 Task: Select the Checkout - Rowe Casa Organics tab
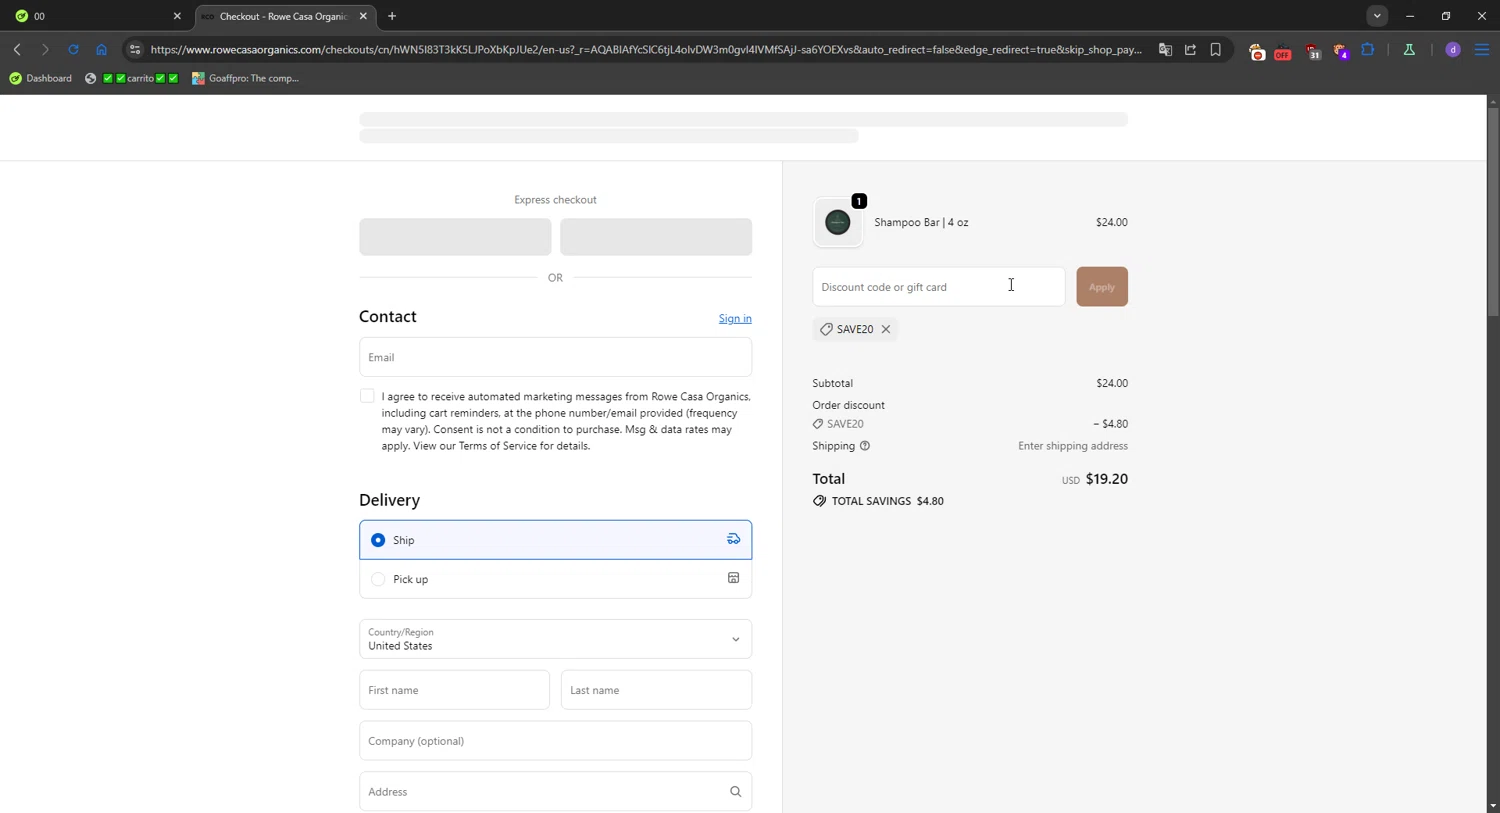(x=284, y=16)
